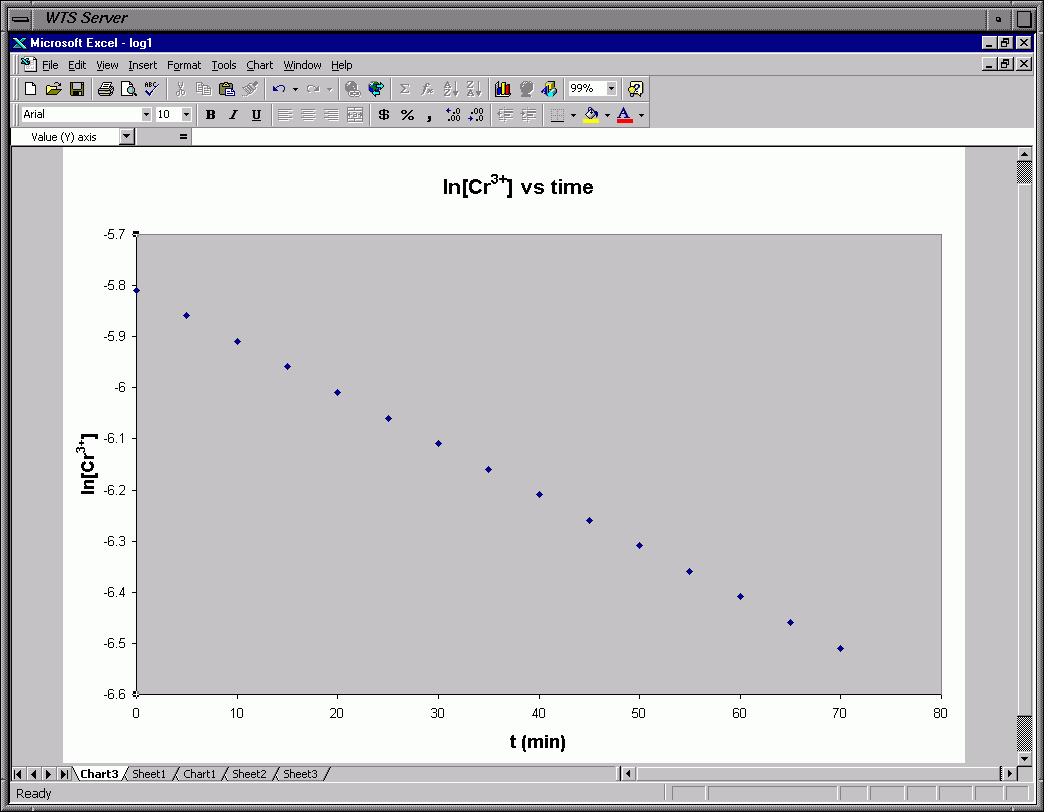1044x812 pixels.
Task: Toggle Bold formatting
Action: (x=210, y=115)
